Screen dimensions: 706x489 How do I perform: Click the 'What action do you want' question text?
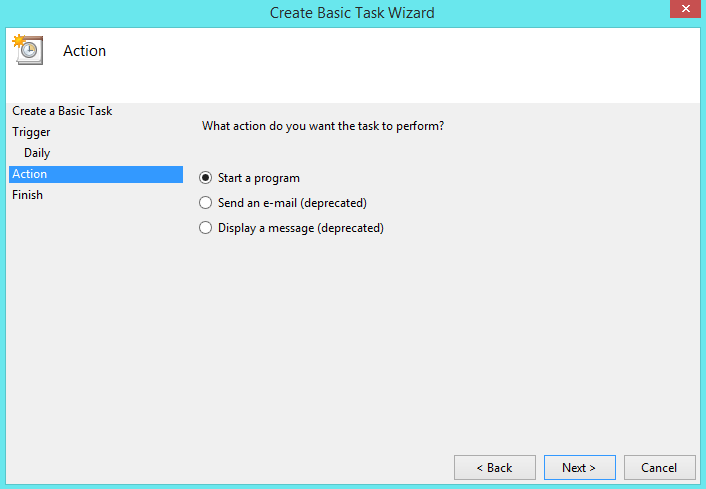click(323, 126)
